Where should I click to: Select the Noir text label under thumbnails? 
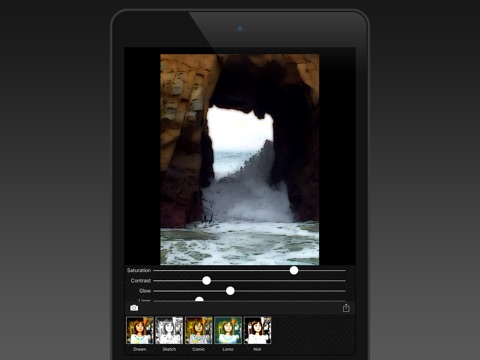coord(257,349)
